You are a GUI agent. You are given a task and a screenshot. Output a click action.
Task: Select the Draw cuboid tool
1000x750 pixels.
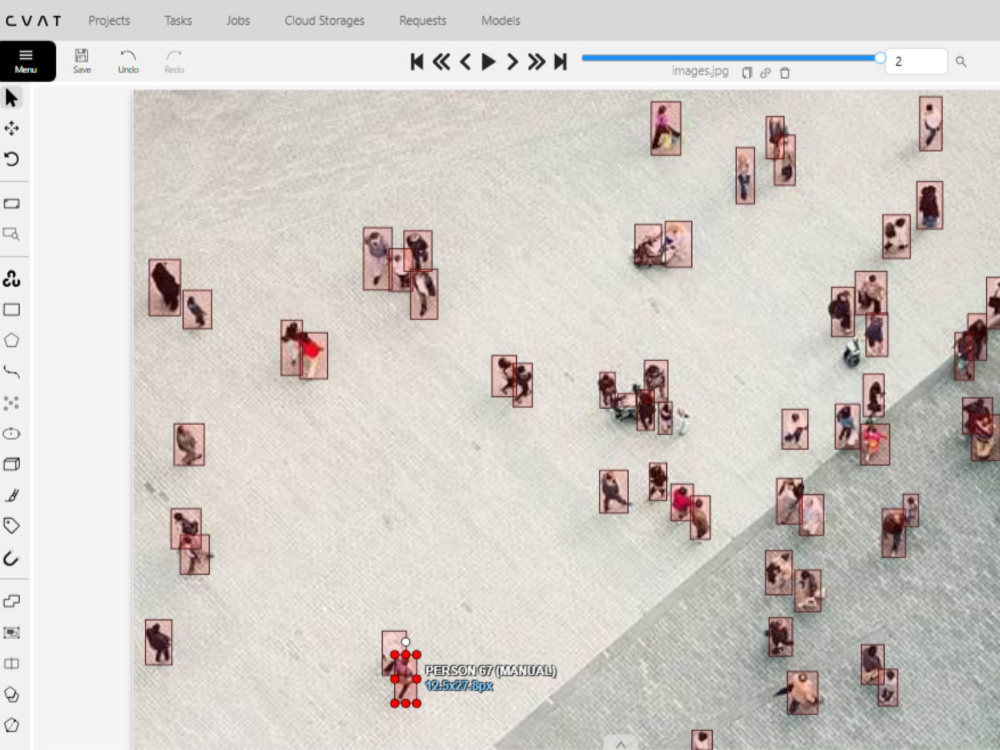[x=11, y=464]
